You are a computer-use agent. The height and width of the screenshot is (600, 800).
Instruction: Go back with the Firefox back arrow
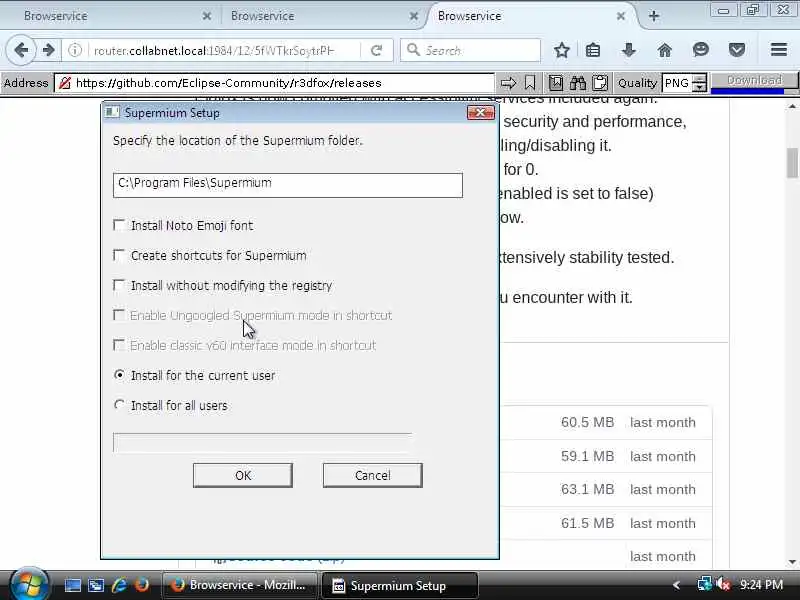coord(21,50)
